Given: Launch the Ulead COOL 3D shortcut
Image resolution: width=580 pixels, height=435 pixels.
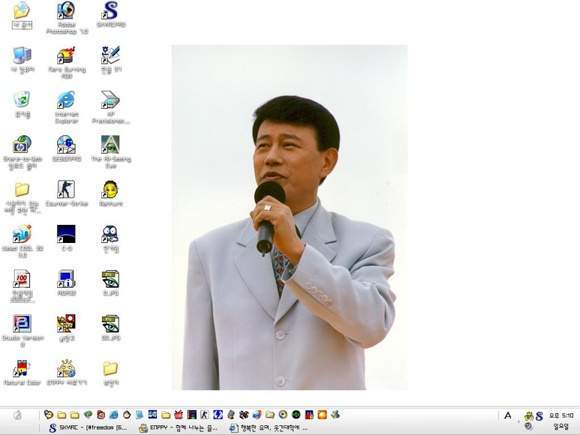Looking at the screenshot, I should pos(22,234).
